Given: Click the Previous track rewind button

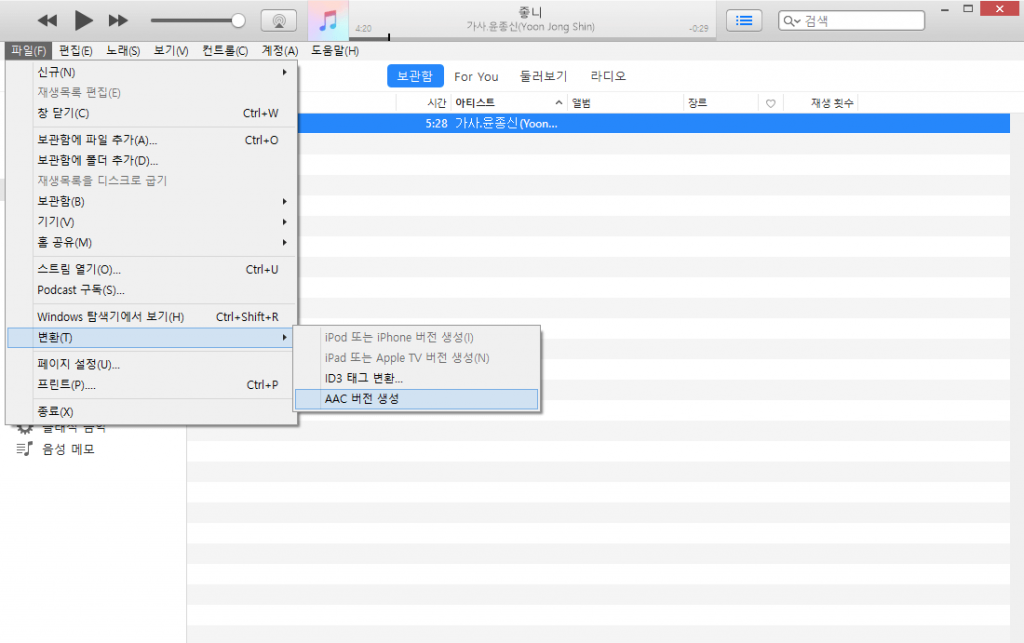Looking at the screenshot, I should [47, 21].
